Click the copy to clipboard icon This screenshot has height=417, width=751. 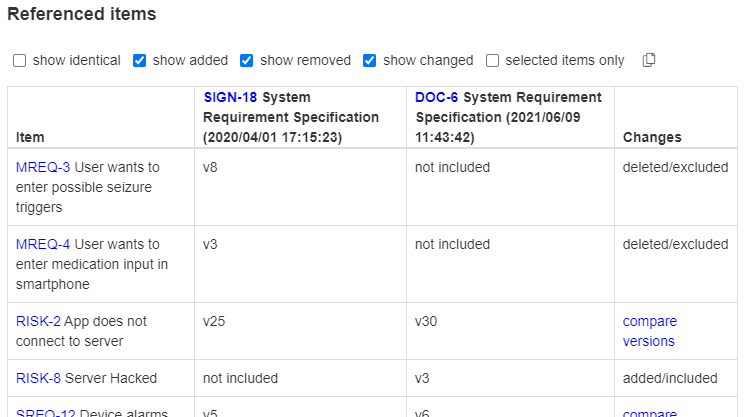point(649,60)
